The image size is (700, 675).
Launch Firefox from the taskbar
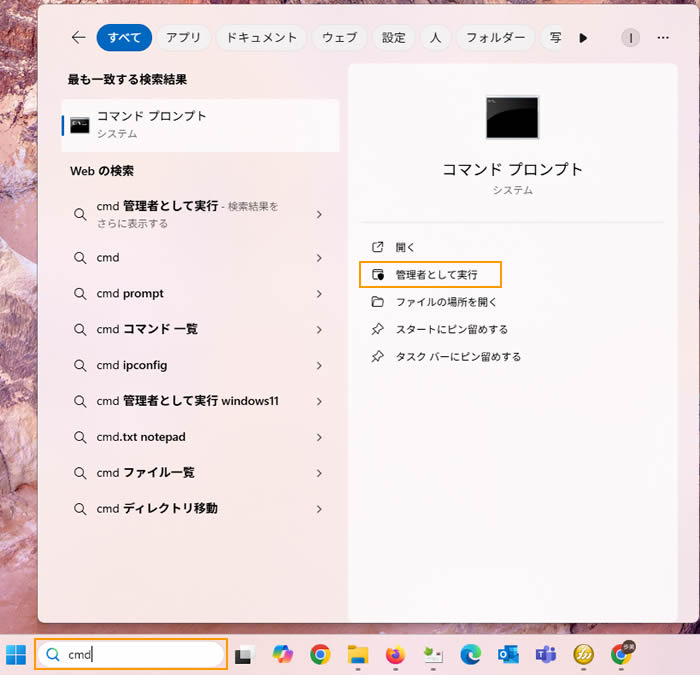coord(395,655)
